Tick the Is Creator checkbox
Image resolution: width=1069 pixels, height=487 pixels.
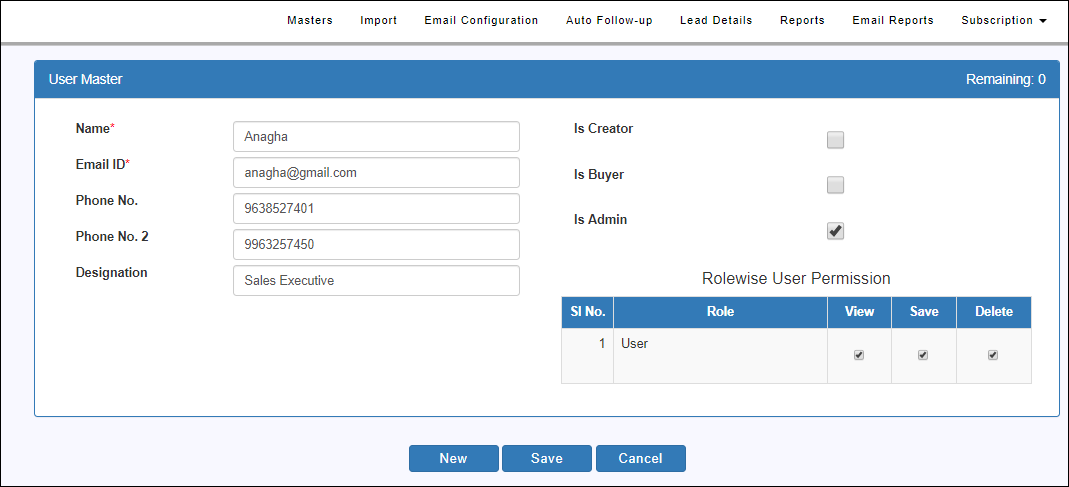(x=835, y=140)
